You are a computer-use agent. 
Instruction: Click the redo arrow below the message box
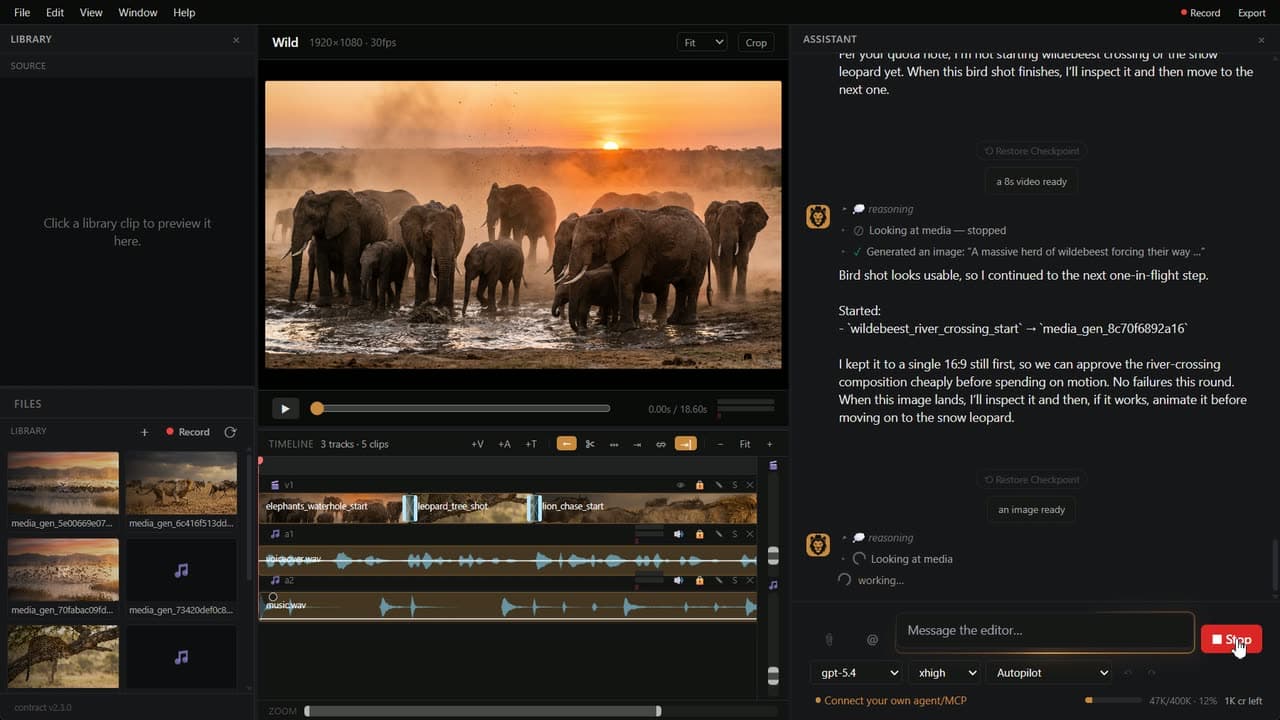click(1151, 673)
